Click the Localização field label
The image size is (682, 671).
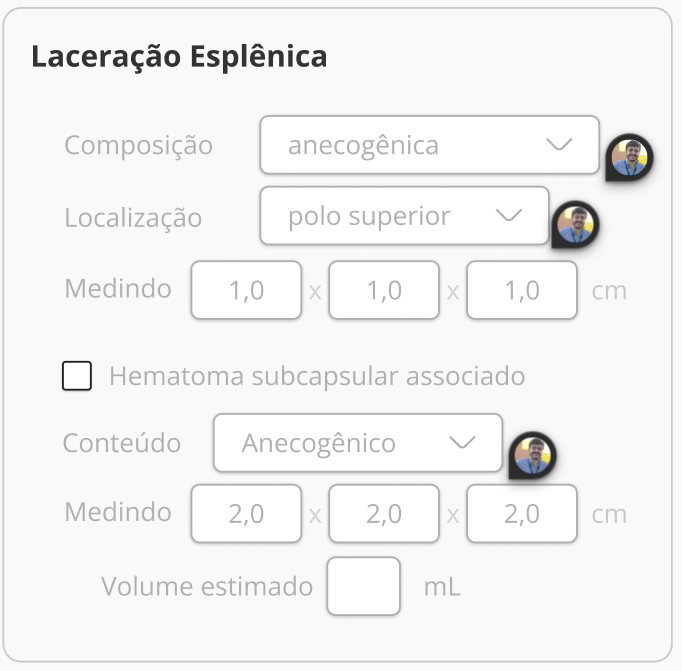[133, 217]
